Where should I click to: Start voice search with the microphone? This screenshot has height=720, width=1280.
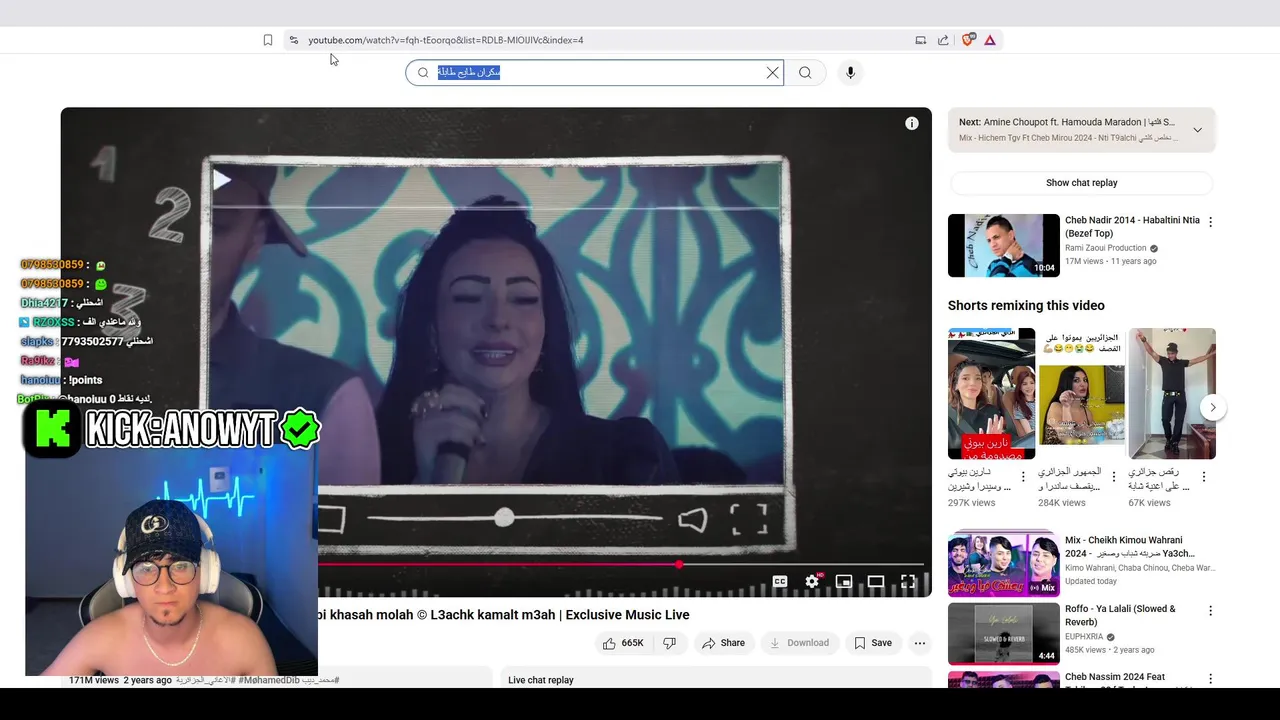[850, 72]
